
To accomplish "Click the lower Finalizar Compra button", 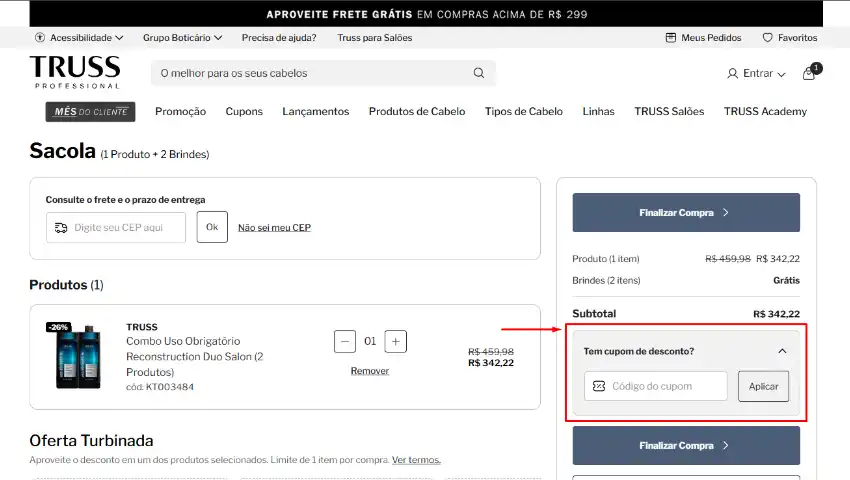I will click(686, 445).
